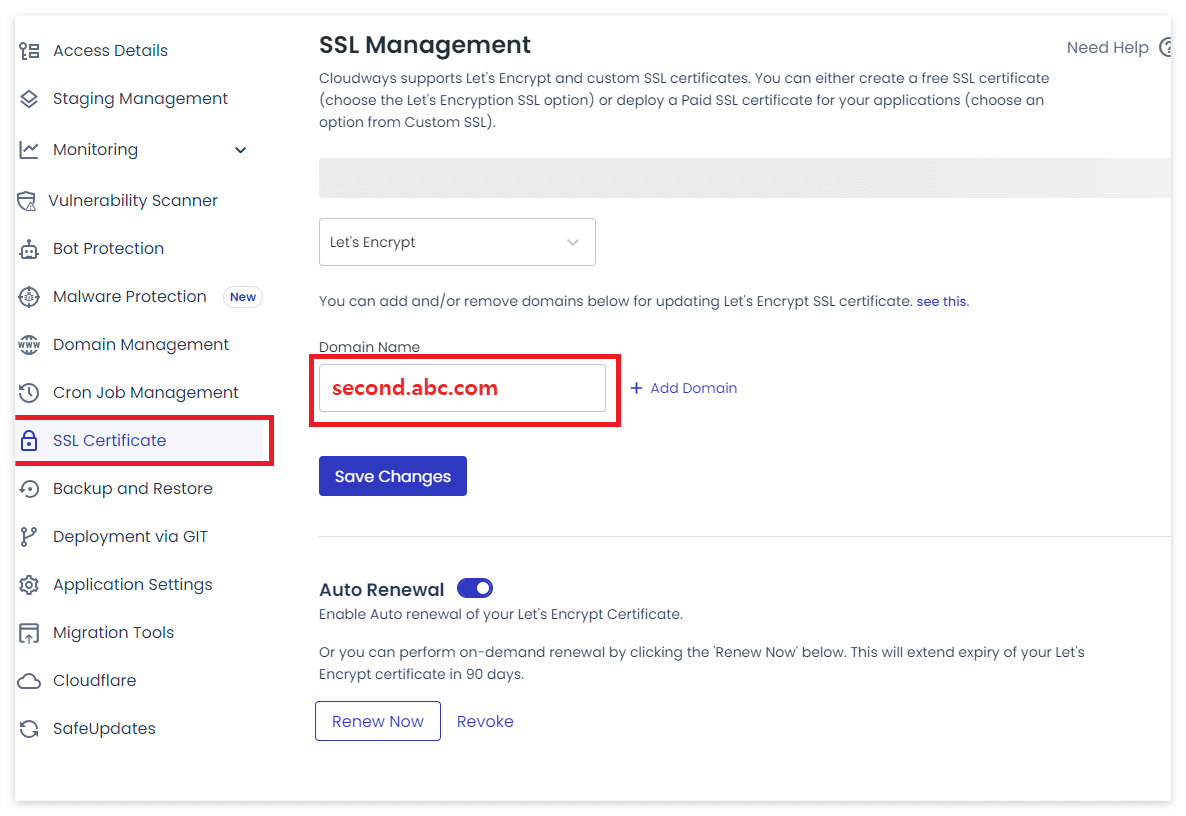Click the SafeUpdates refresh icon
Screen dimensions: 1186x816
(x=29, y=729)
